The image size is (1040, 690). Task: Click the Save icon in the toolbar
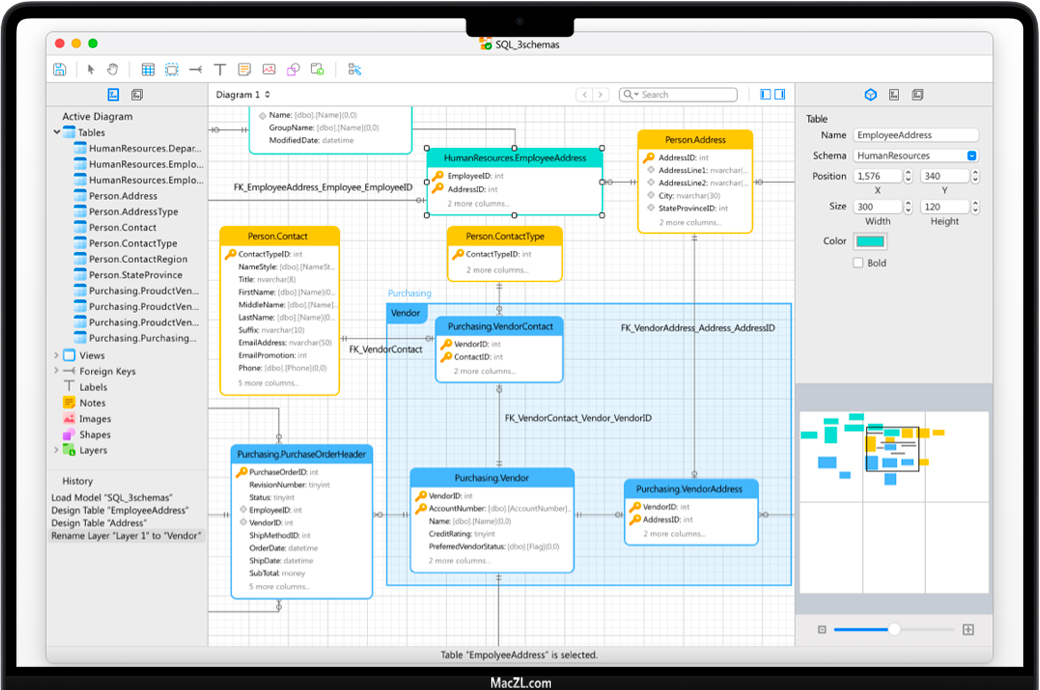coord(60,69)
